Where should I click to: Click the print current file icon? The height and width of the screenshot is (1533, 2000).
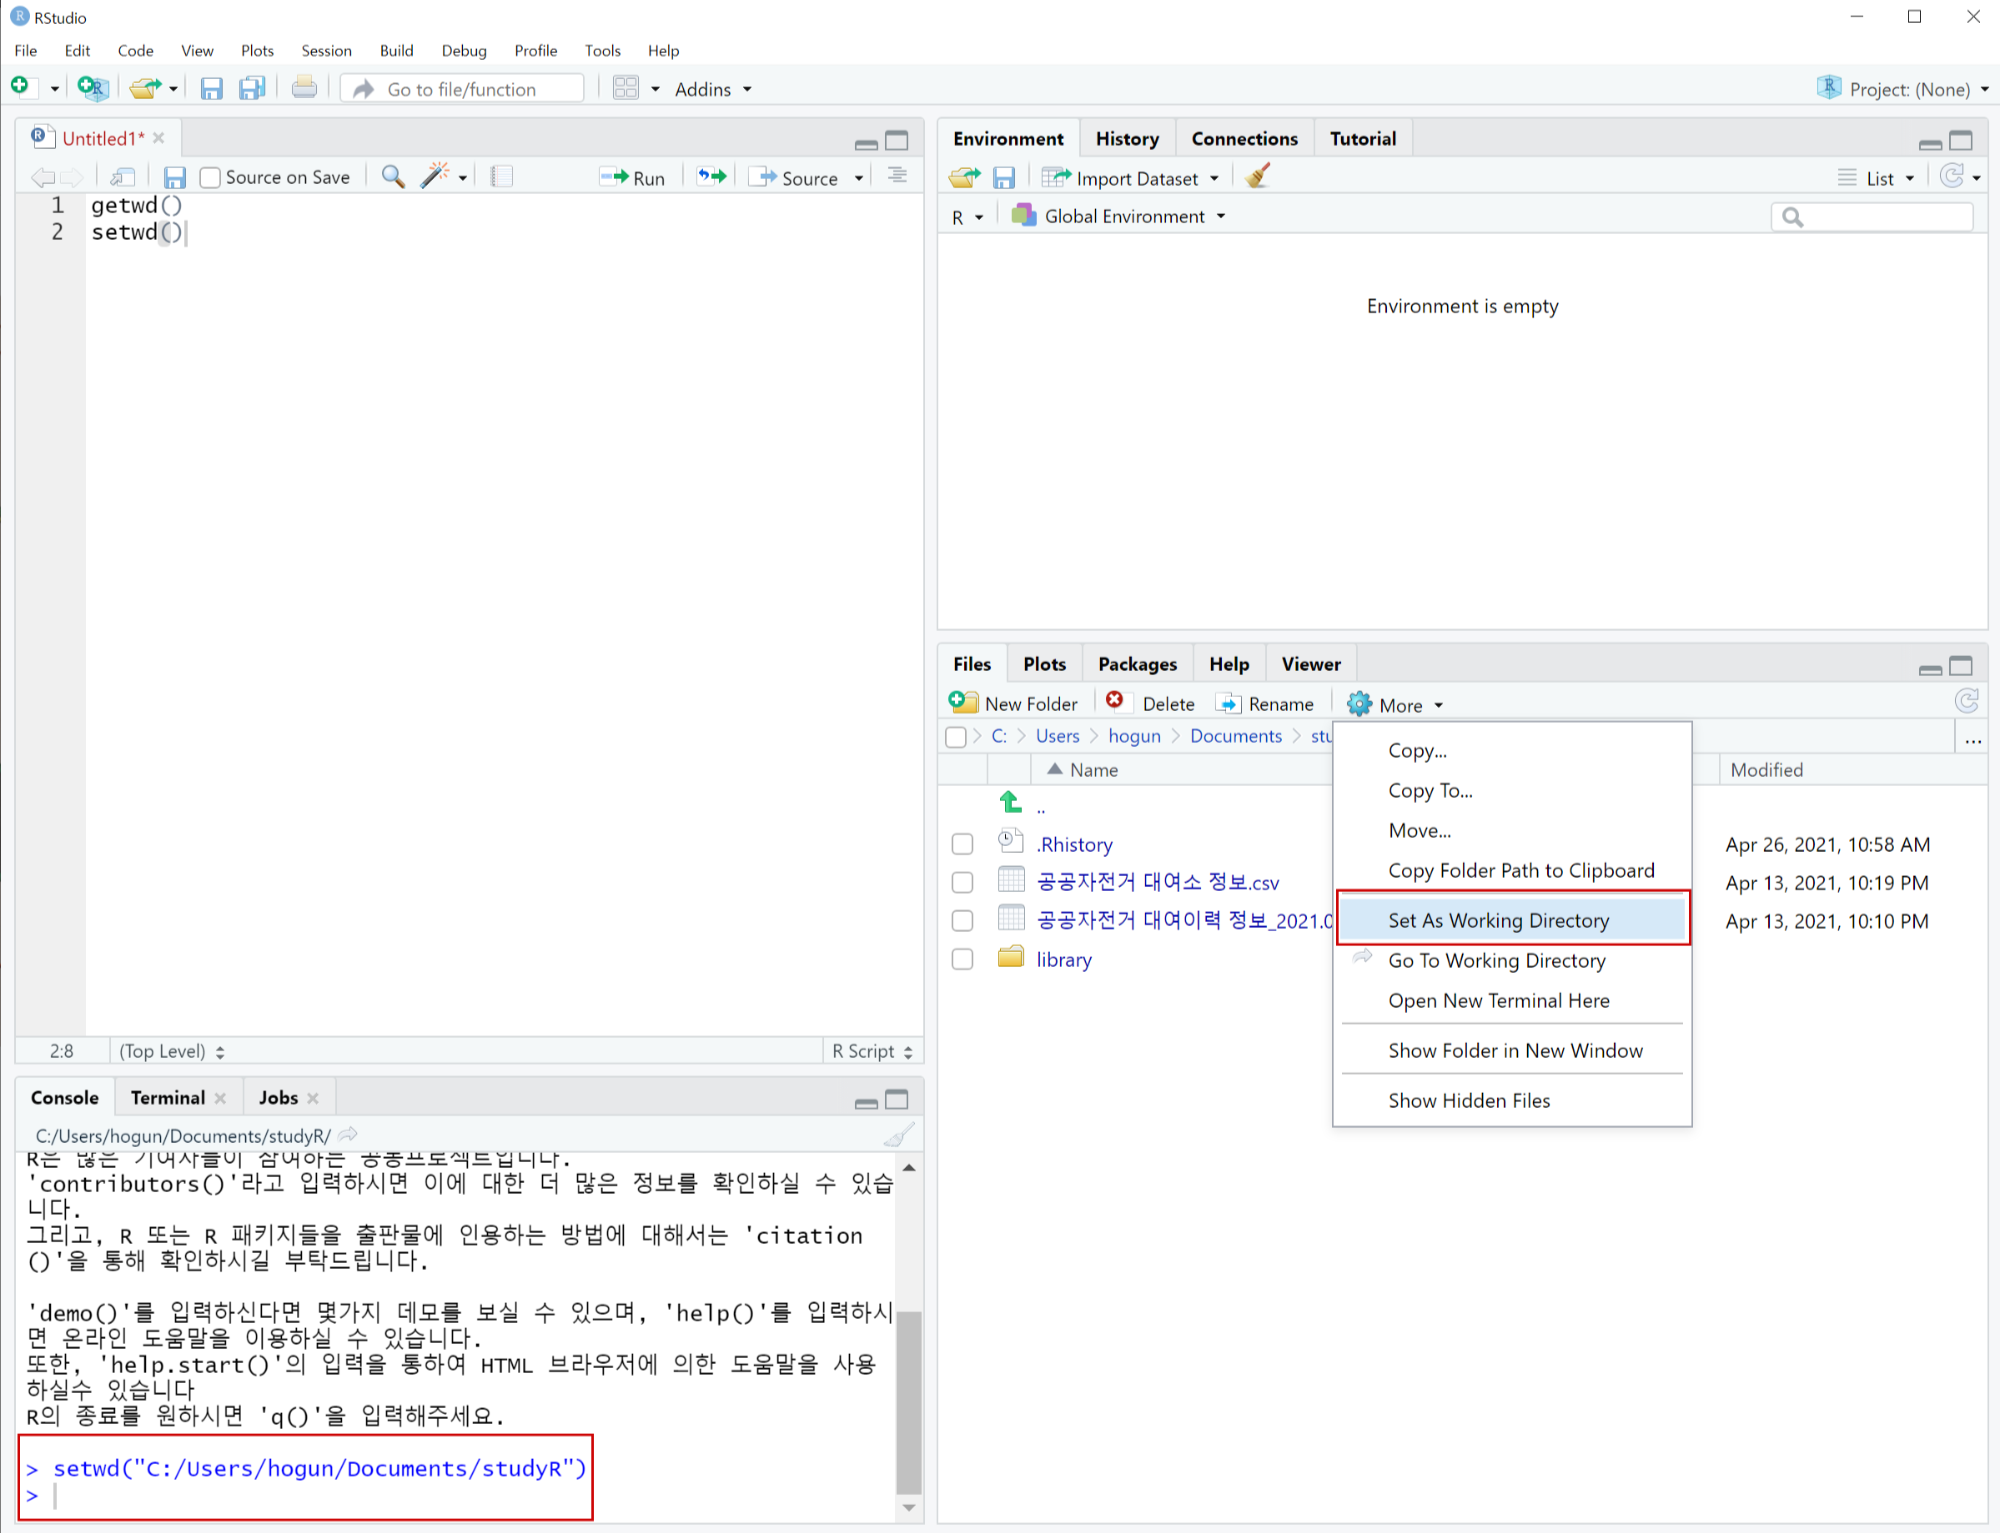pyautogui.click(x=304, y=89)
